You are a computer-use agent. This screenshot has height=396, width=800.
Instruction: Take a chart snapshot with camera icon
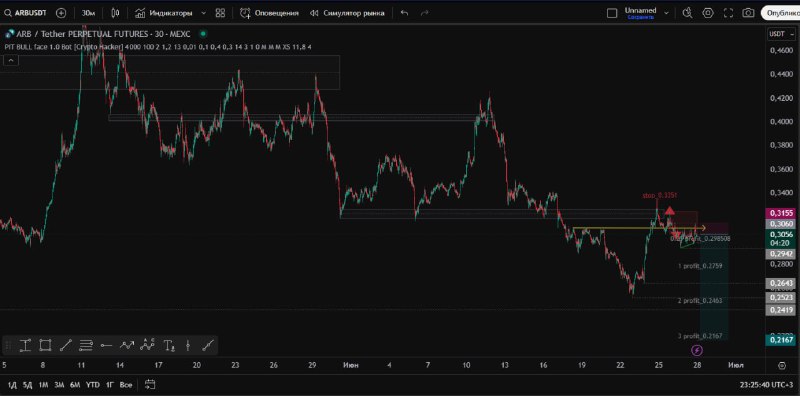point(748,13)
